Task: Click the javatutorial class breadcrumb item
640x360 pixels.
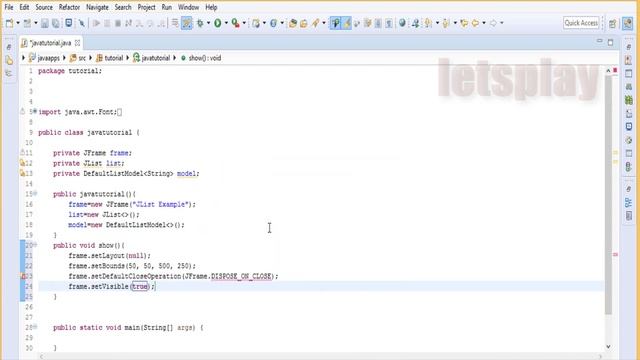Action: (151, 58)
